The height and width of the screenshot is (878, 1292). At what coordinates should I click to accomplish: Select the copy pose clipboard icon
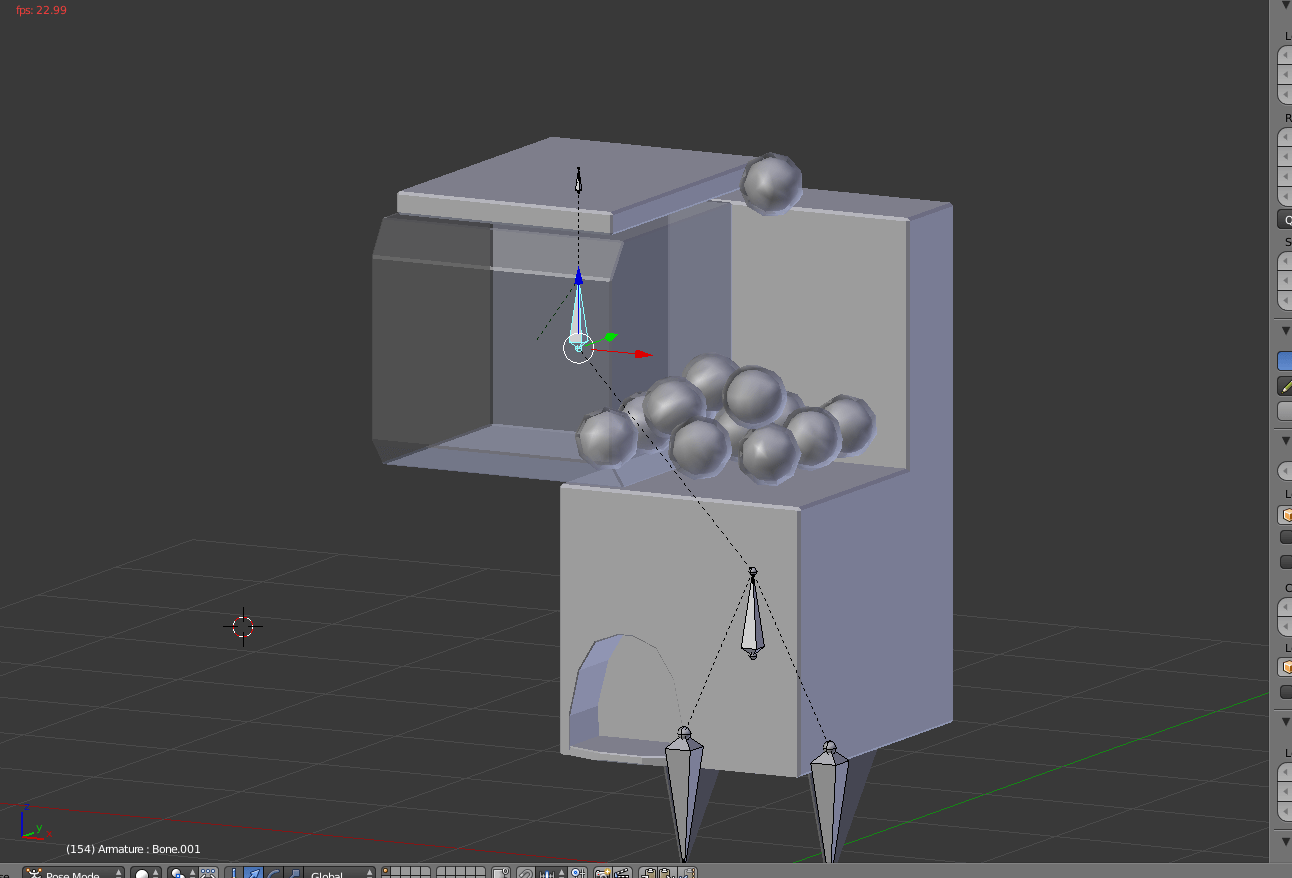click(x=648, y=870)
